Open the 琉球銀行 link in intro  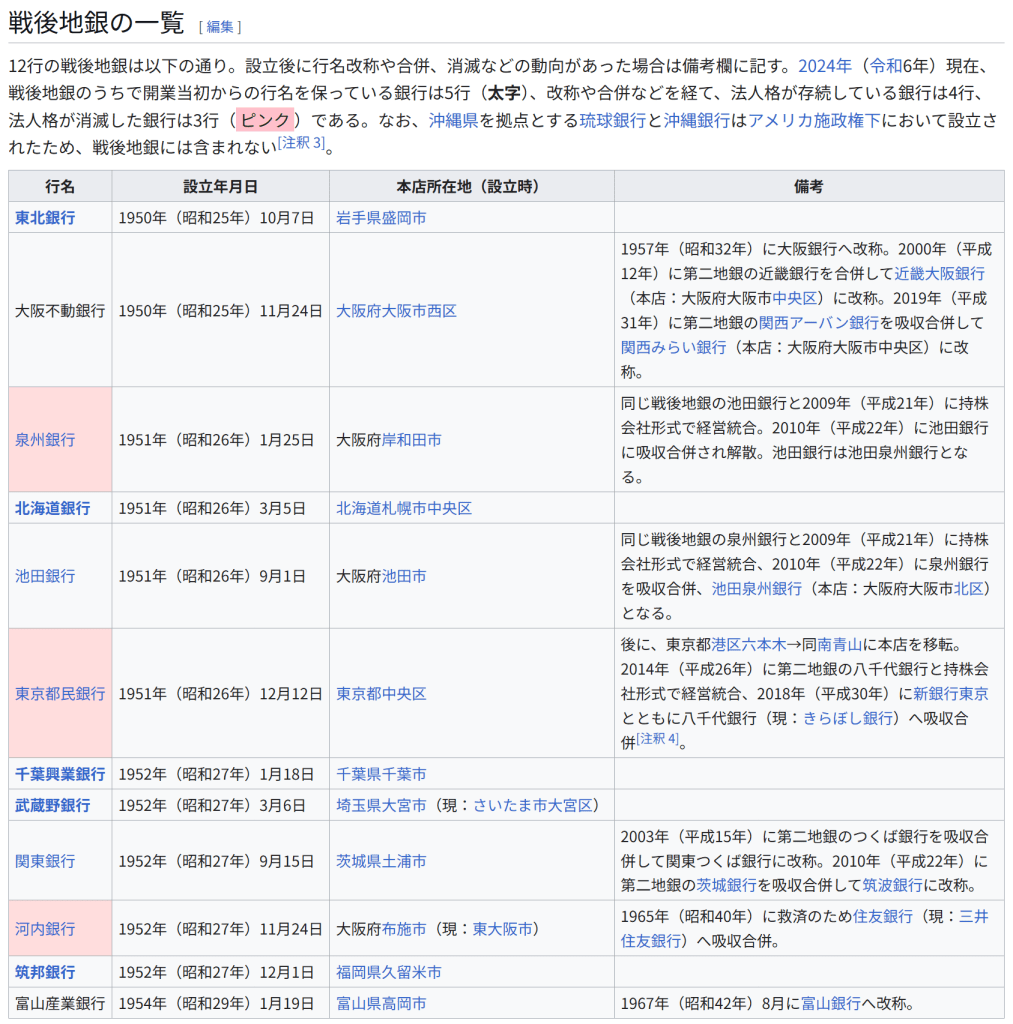pyautogui.click(x=612, y=120)
